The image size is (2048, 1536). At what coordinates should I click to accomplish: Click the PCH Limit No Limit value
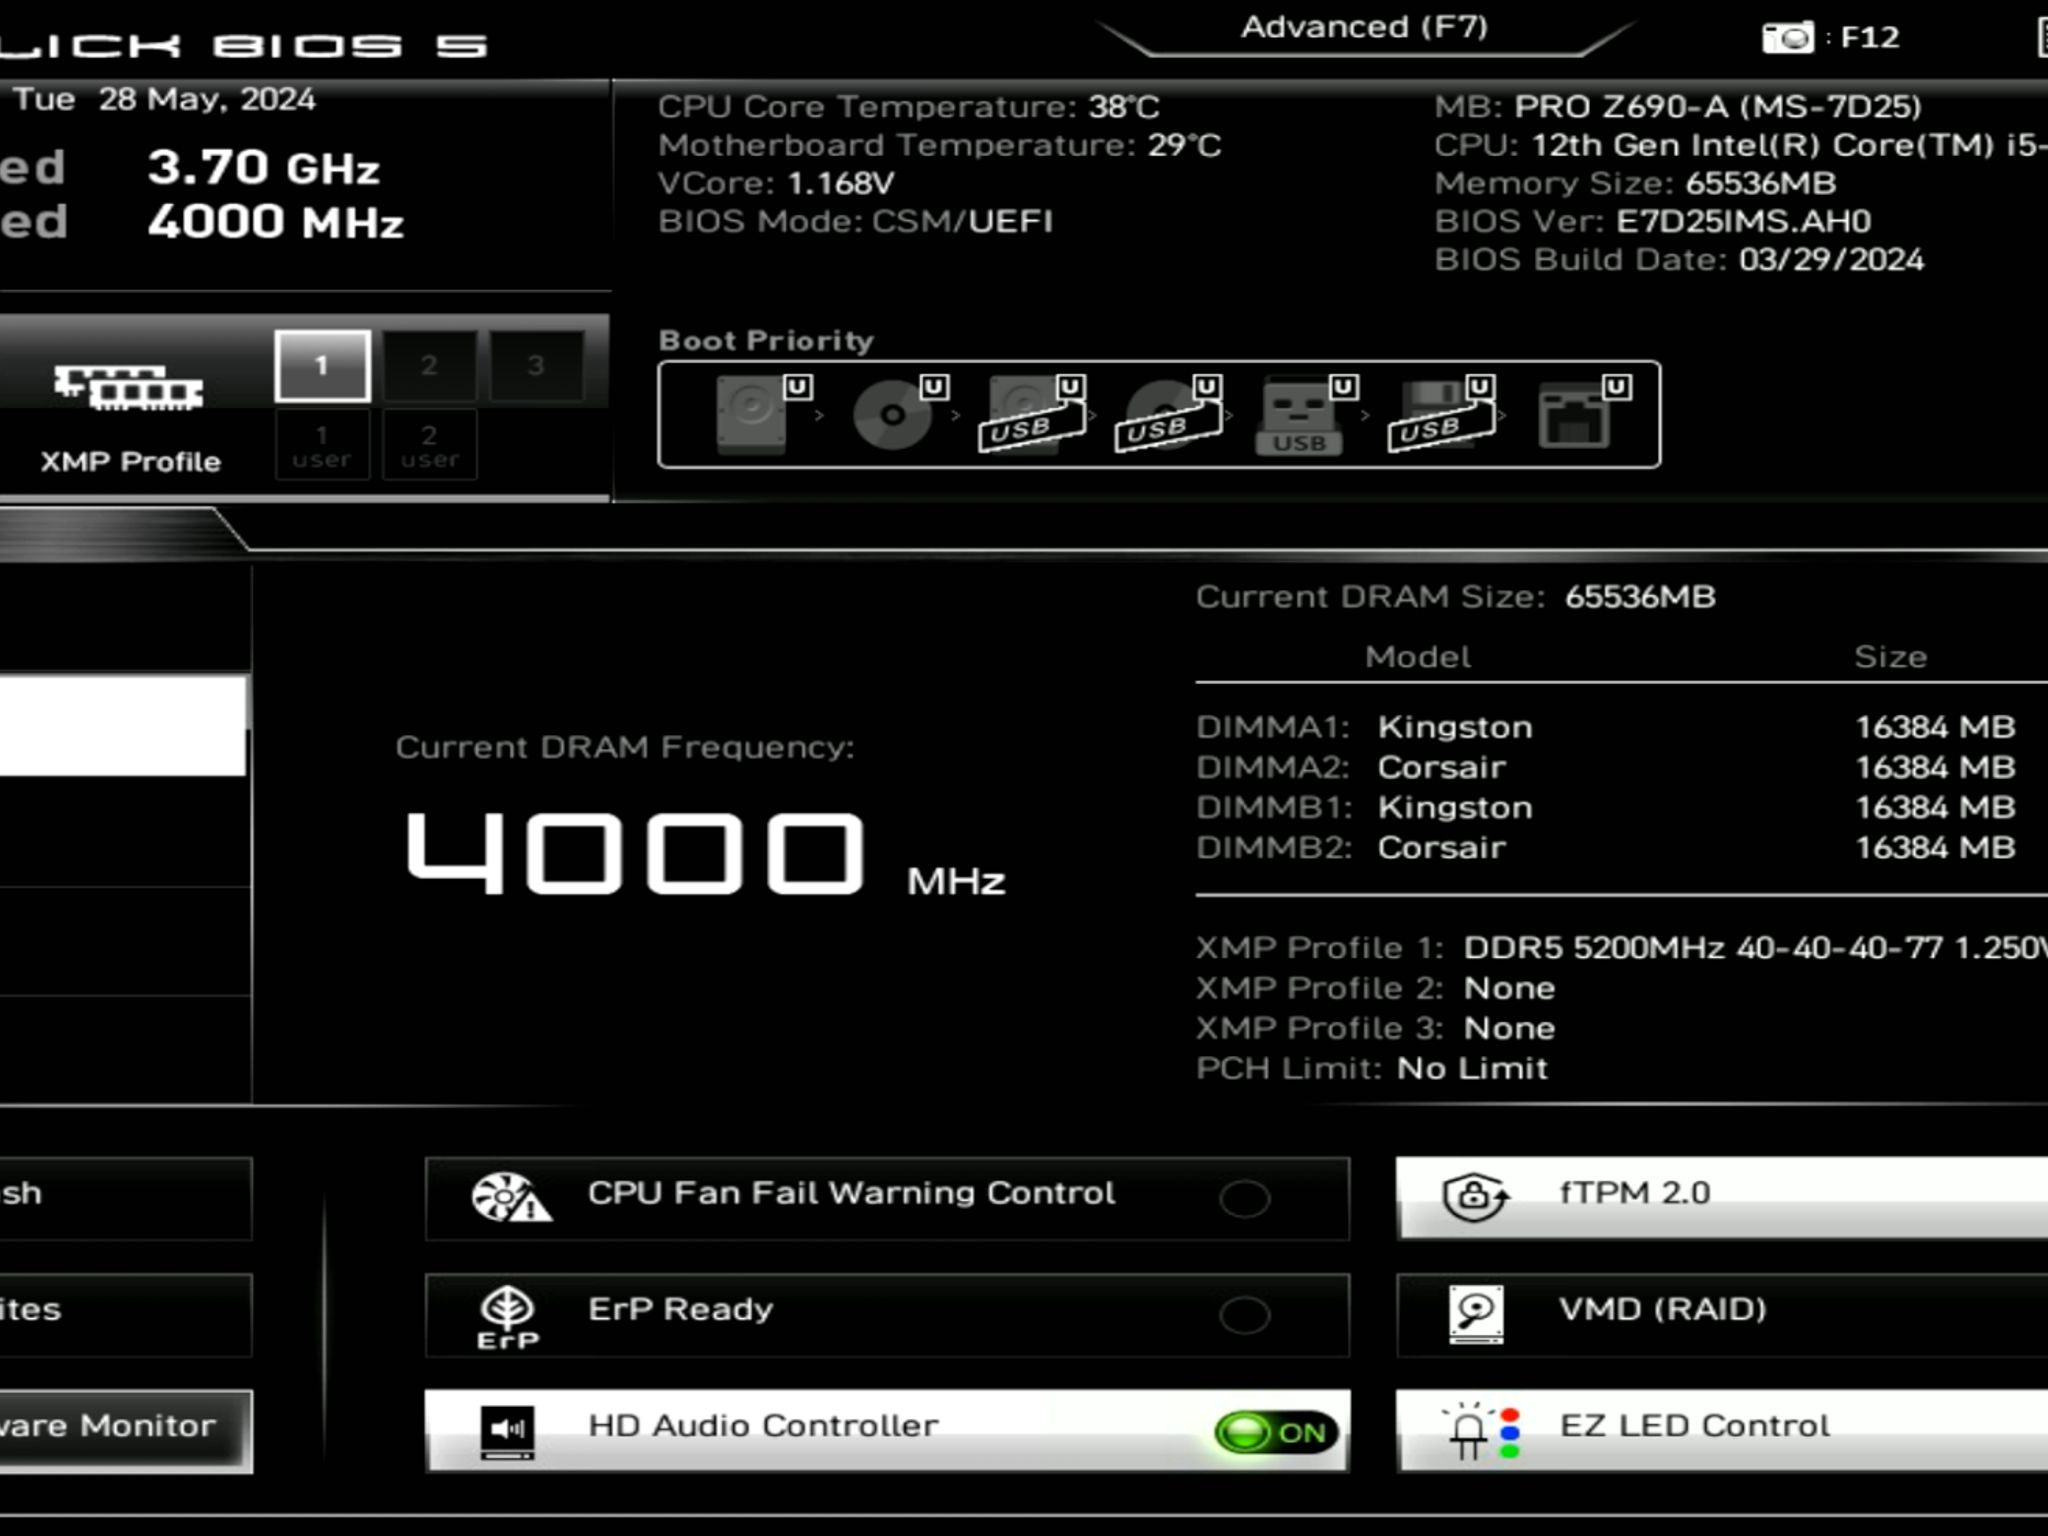[1472, 1068]
